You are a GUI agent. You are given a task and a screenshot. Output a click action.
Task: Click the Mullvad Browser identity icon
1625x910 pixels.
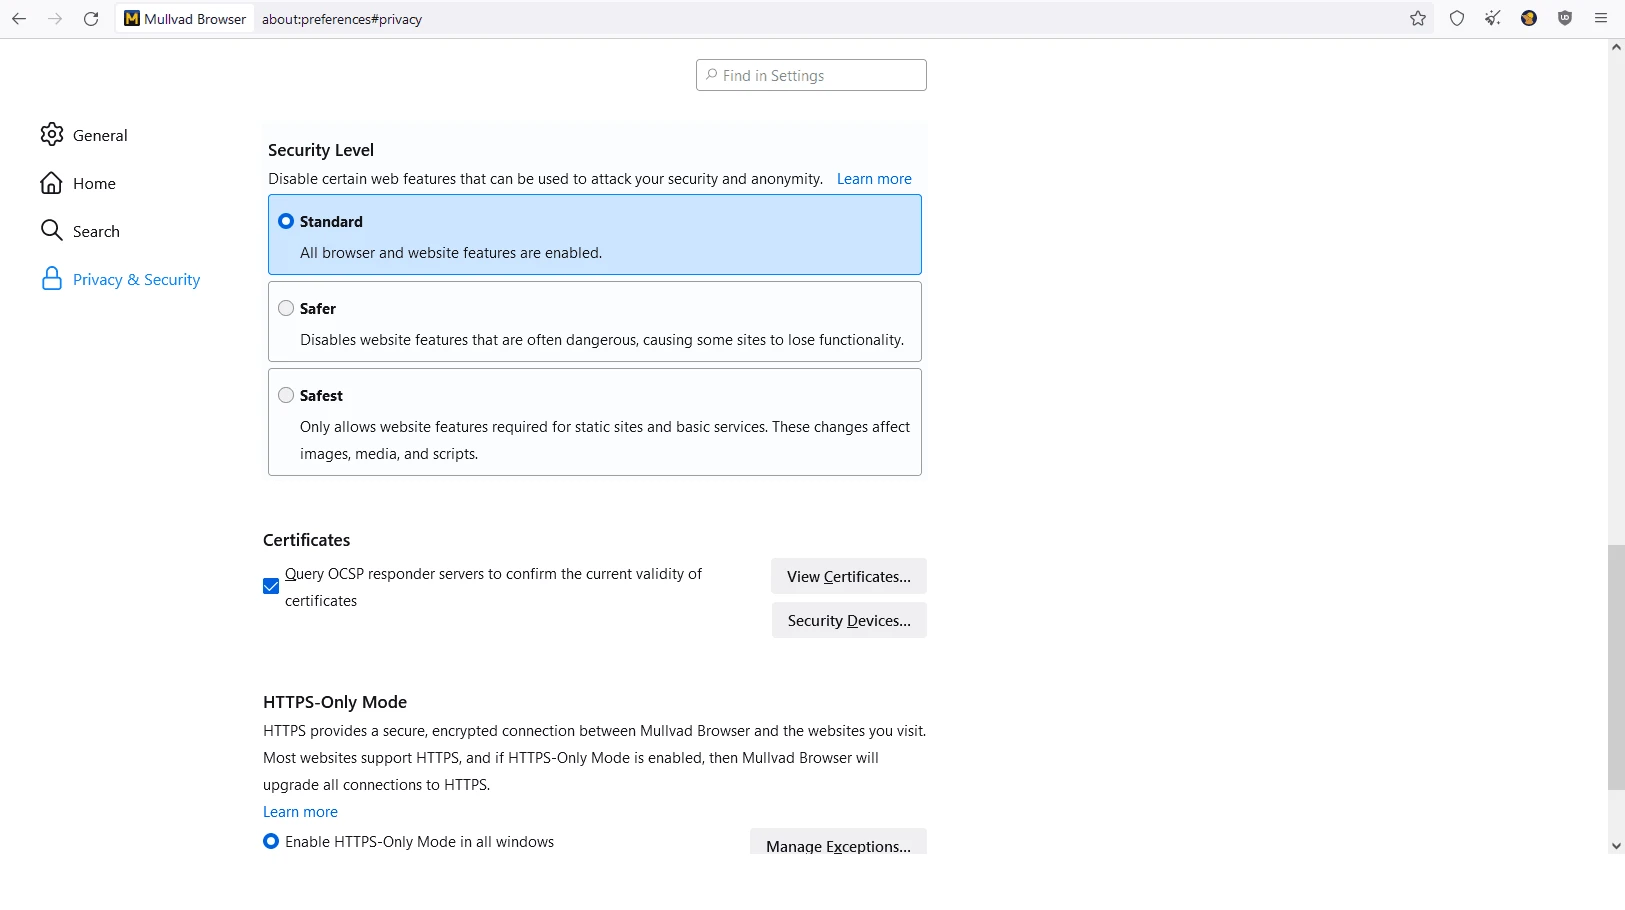[186, 19]
